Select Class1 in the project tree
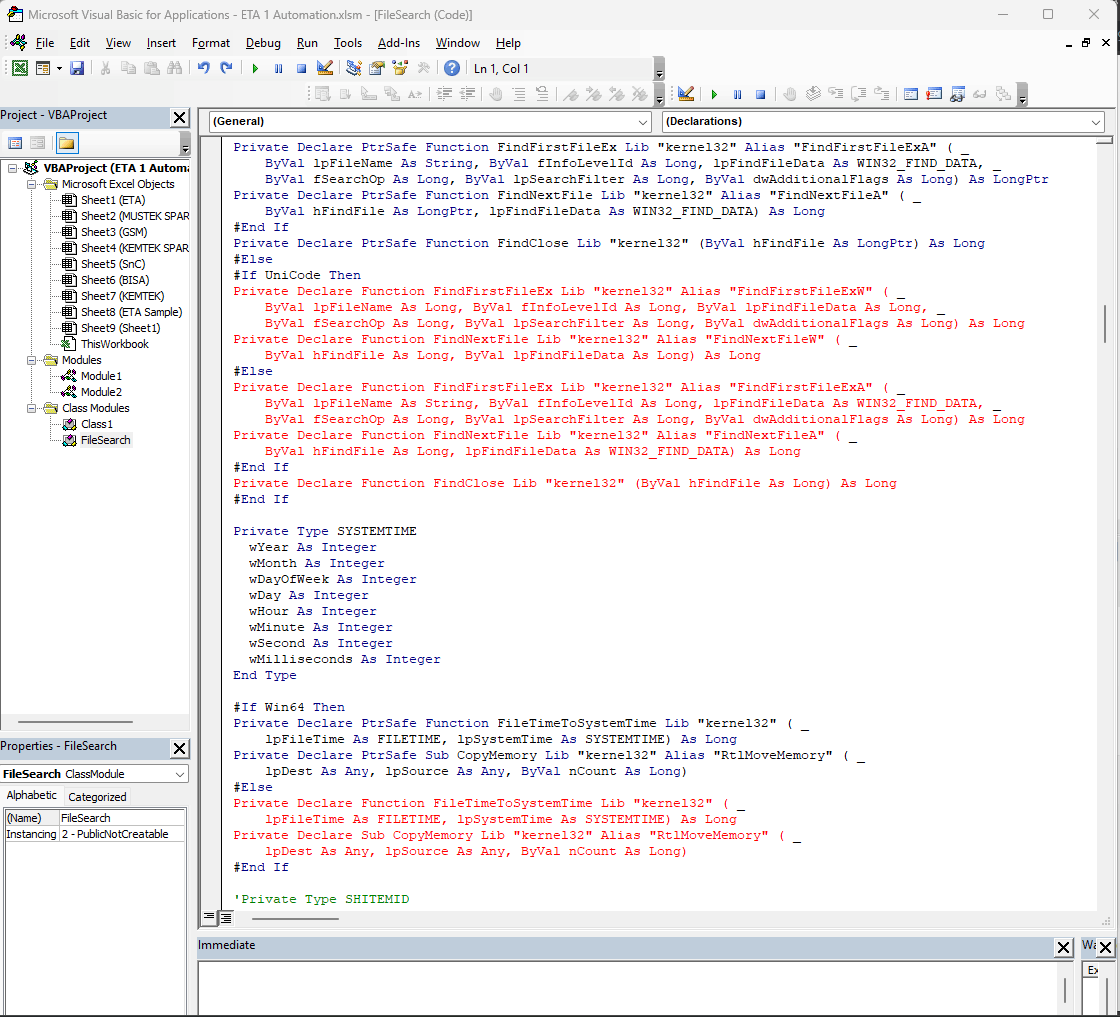Image resolution: width=1120 pixels, height=1017 pixels. 96,424
